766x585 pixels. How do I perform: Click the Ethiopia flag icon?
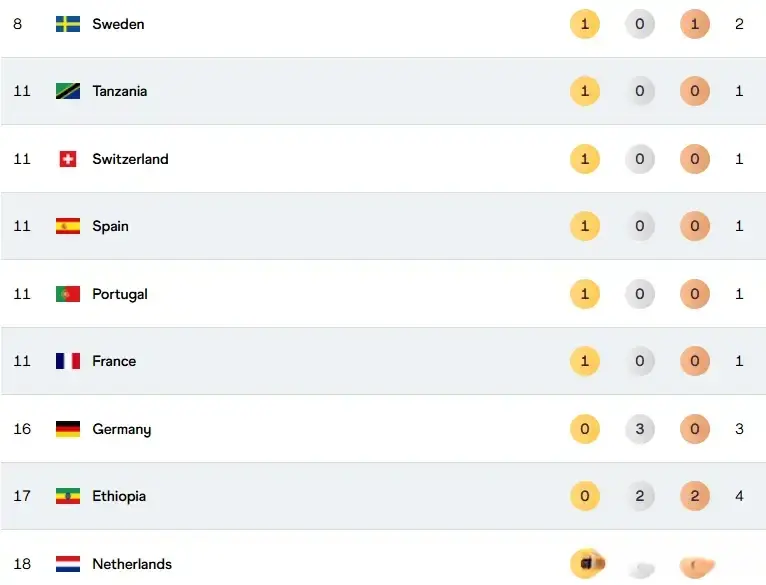(67, 496)
